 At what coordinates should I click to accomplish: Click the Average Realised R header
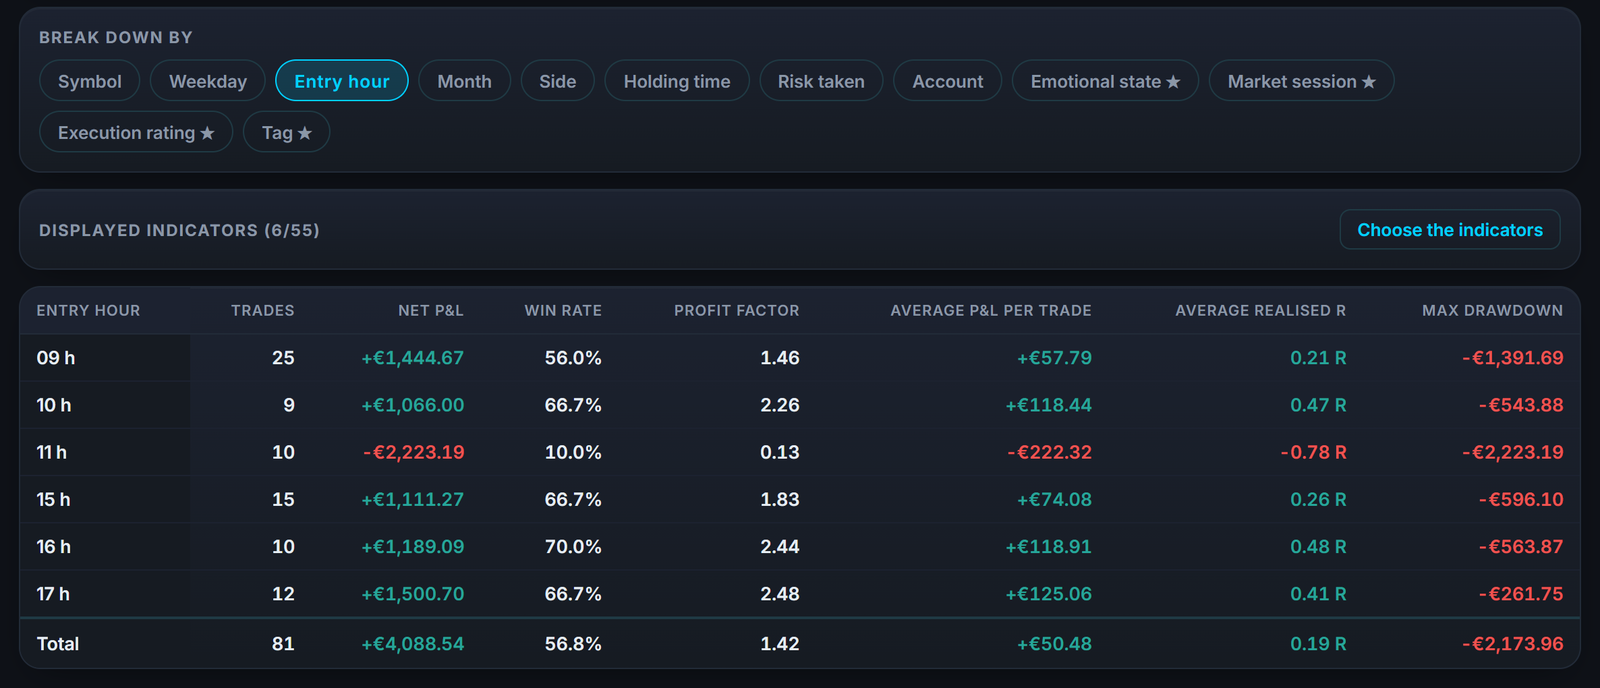coord(1261,311)
